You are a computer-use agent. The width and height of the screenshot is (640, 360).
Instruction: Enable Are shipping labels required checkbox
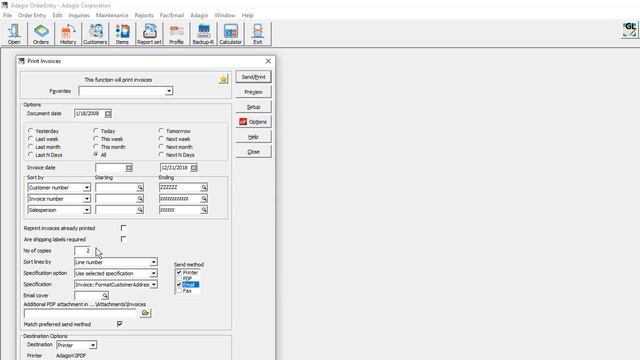123,239
